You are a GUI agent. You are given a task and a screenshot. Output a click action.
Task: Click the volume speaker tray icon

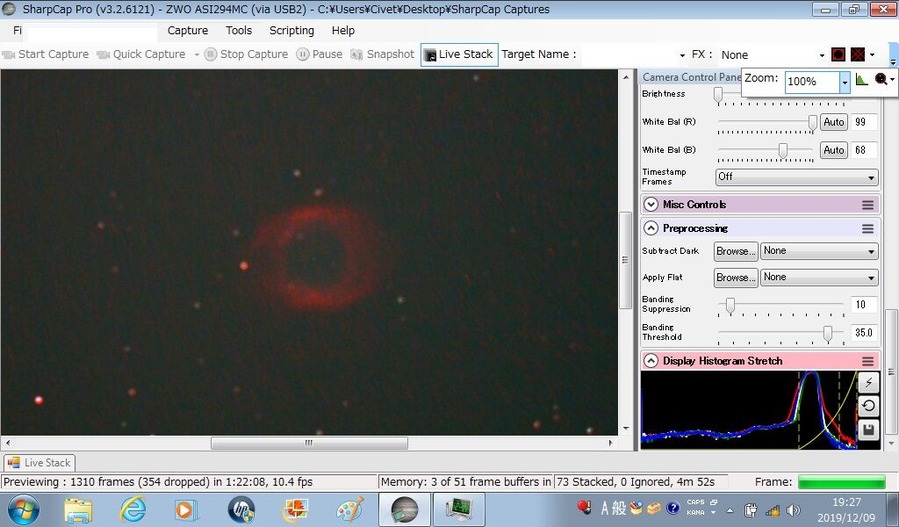[x=794, y=510]
